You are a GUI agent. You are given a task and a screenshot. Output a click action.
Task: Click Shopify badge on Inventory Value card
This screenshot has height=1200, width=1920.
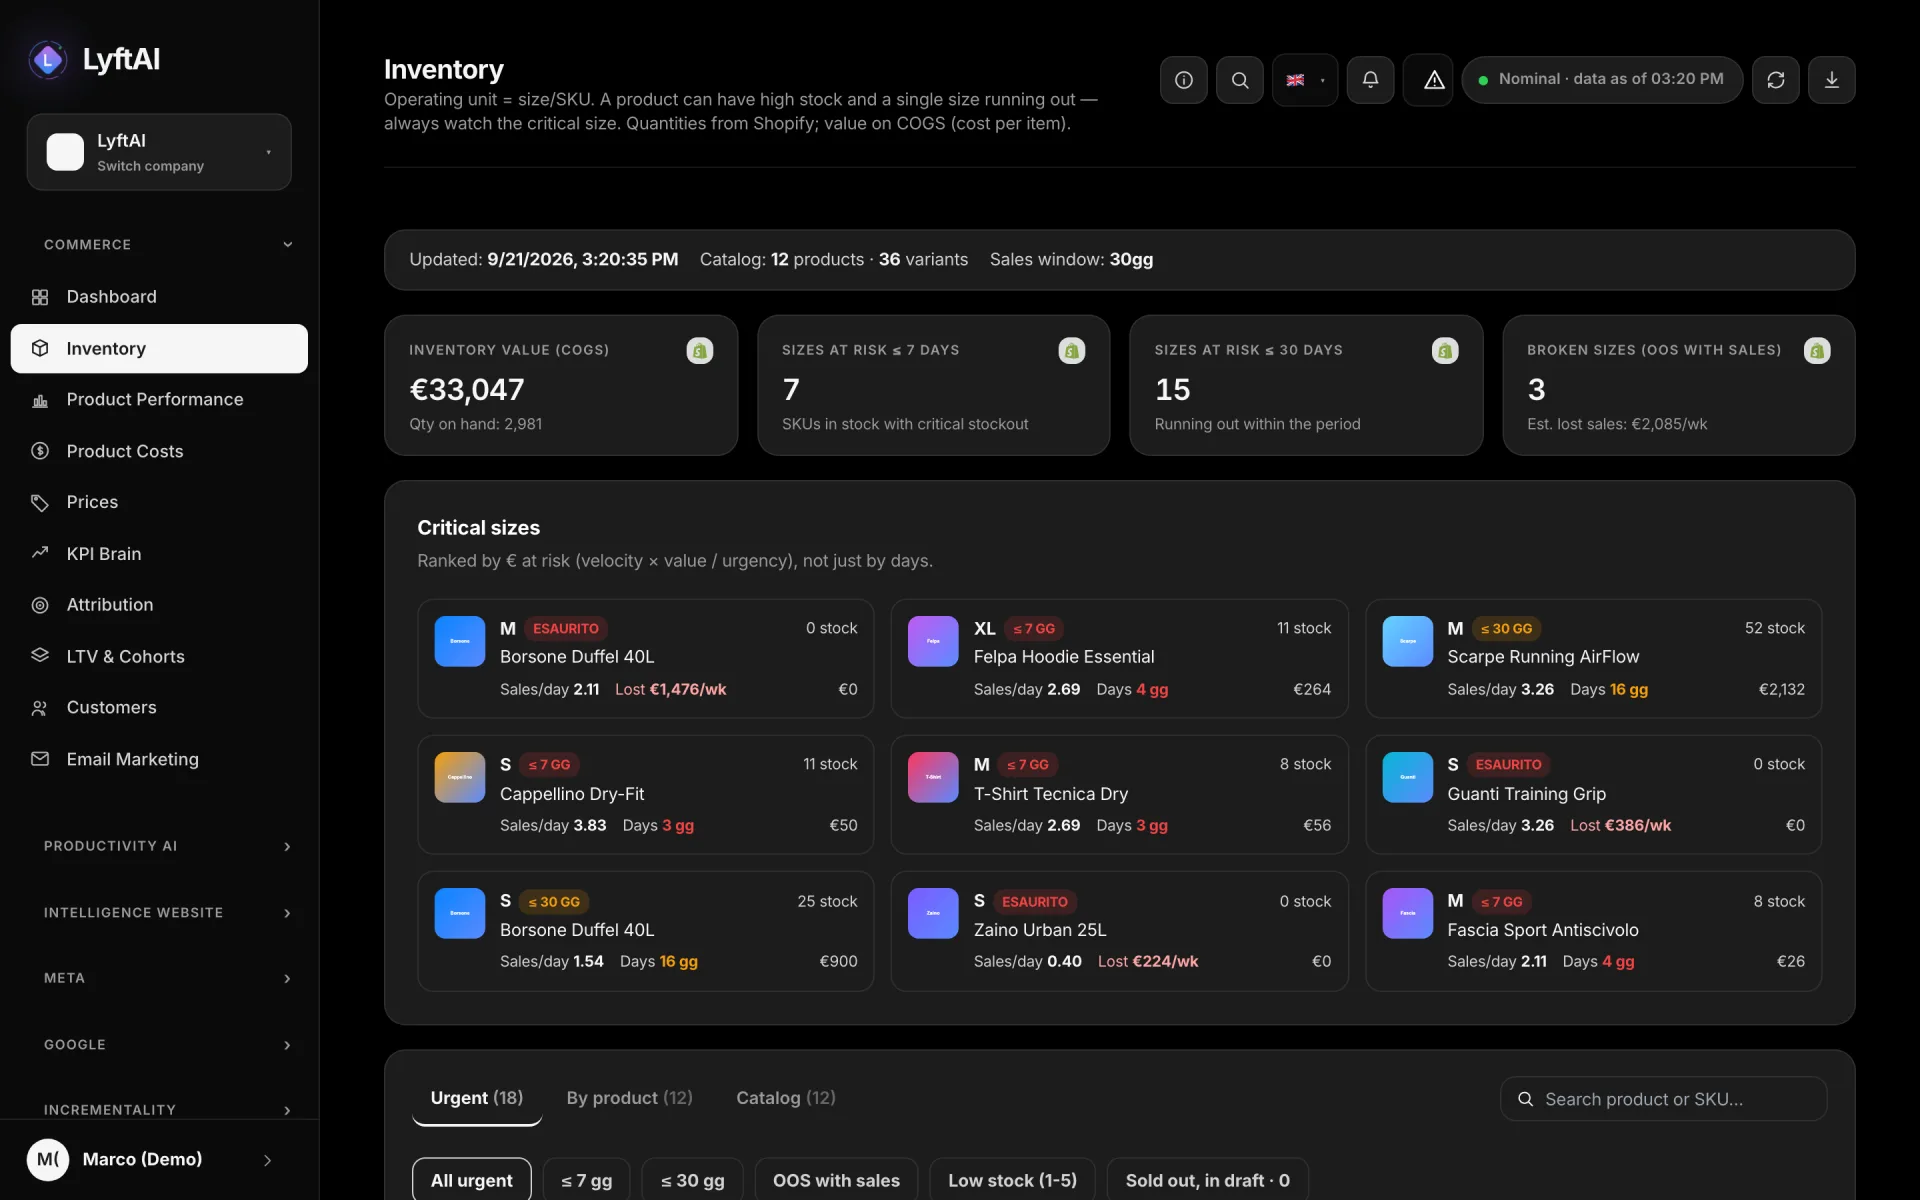pyautogui.click(x=699, y=351)
